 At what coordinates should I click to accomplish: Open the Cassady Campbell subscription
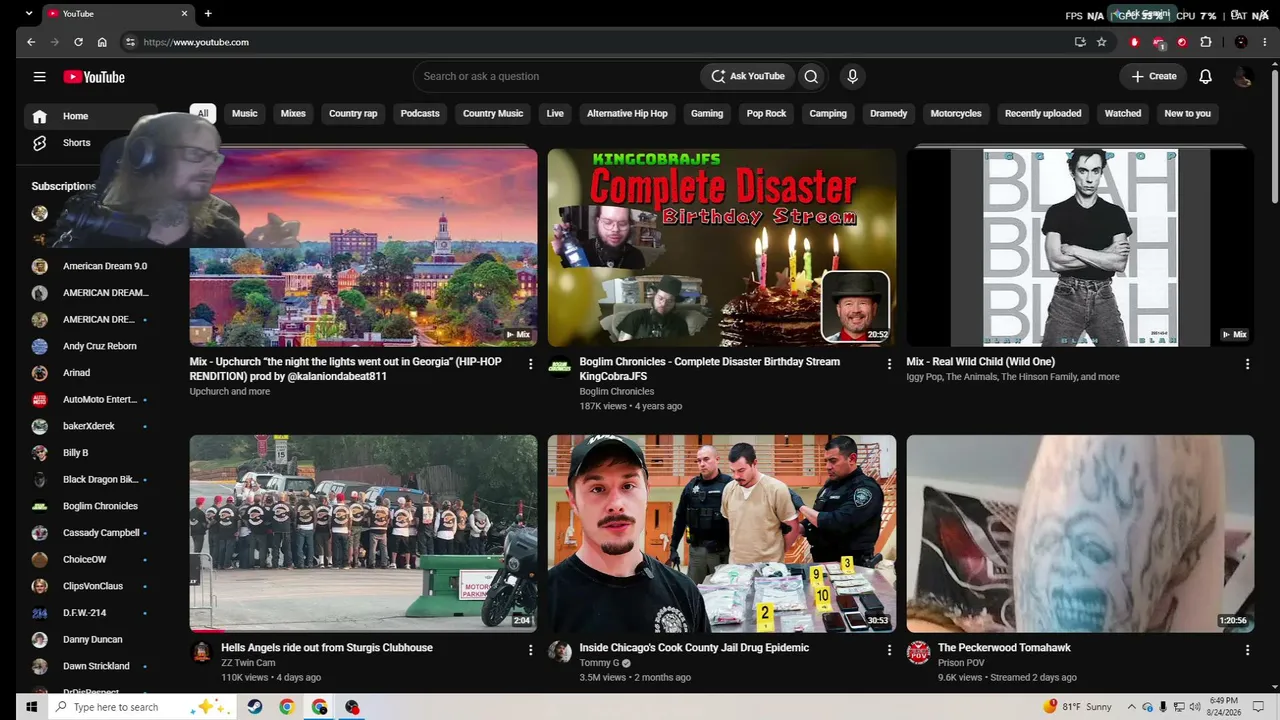(91, 533)
